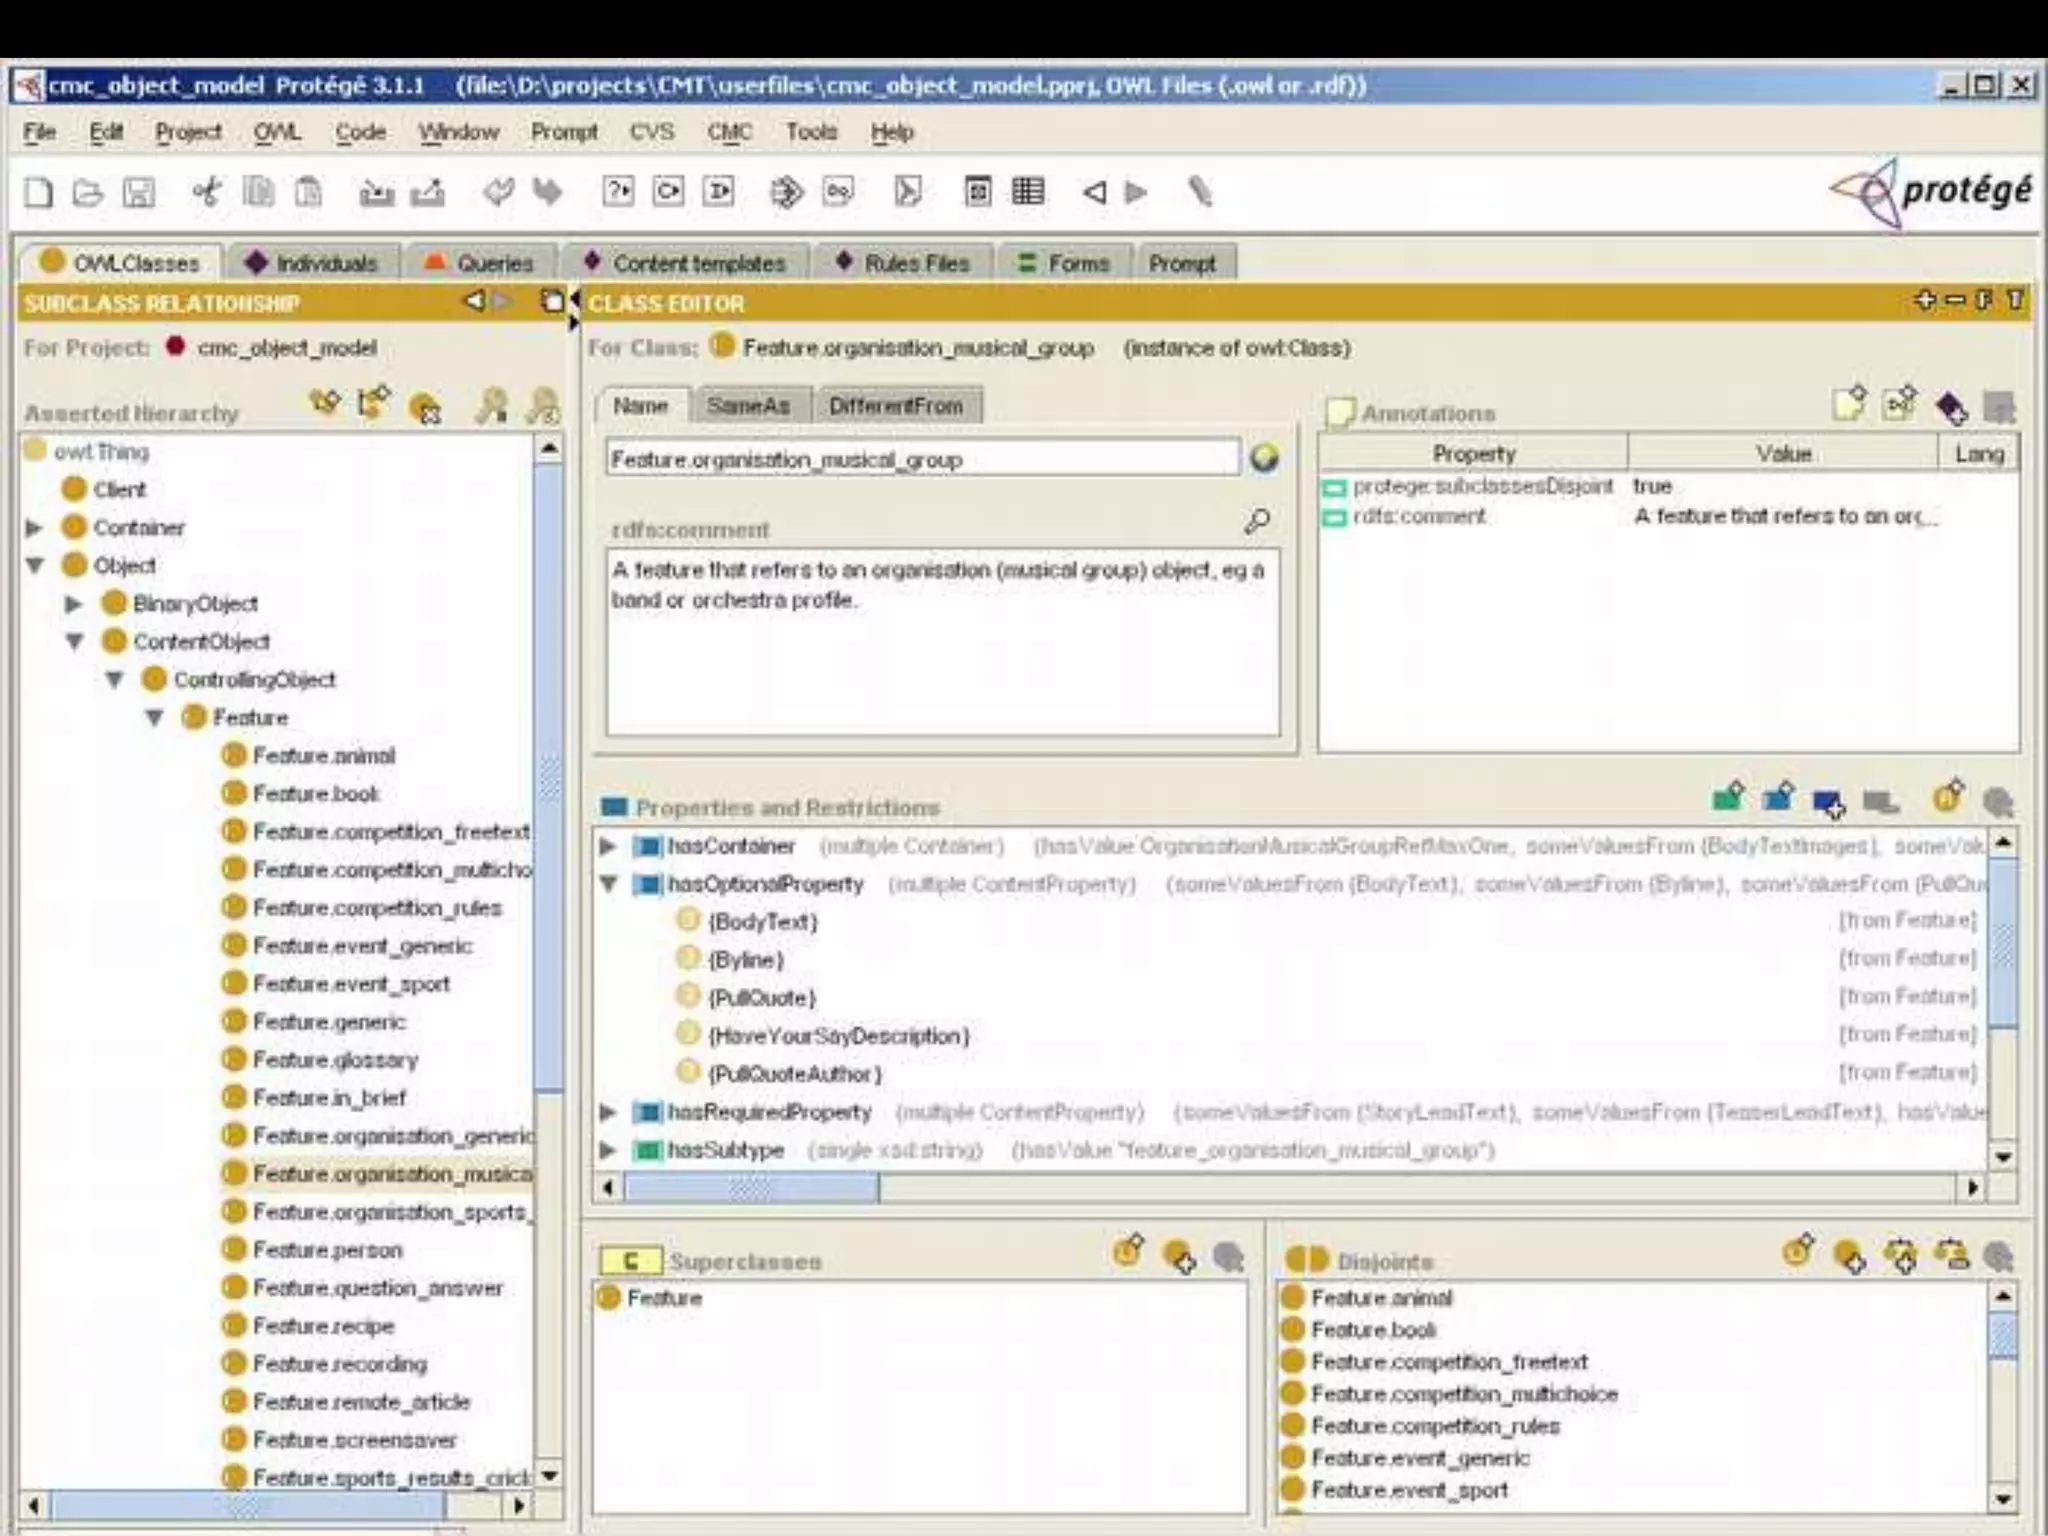Click the New project toolbar icon
The width and height of the screenshot is (2048, 1536).
coord(38,191)
